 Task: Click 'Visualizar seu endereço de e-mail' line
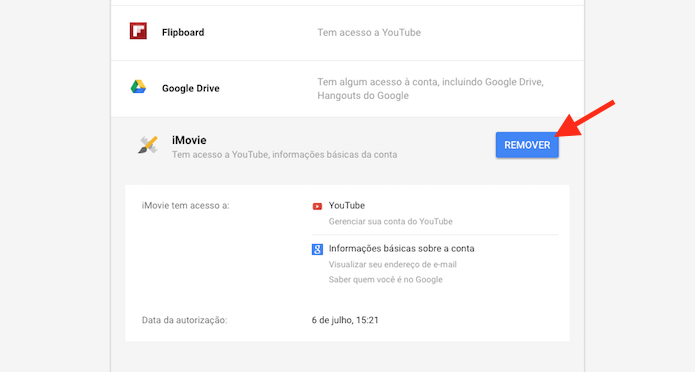point(392,264)
